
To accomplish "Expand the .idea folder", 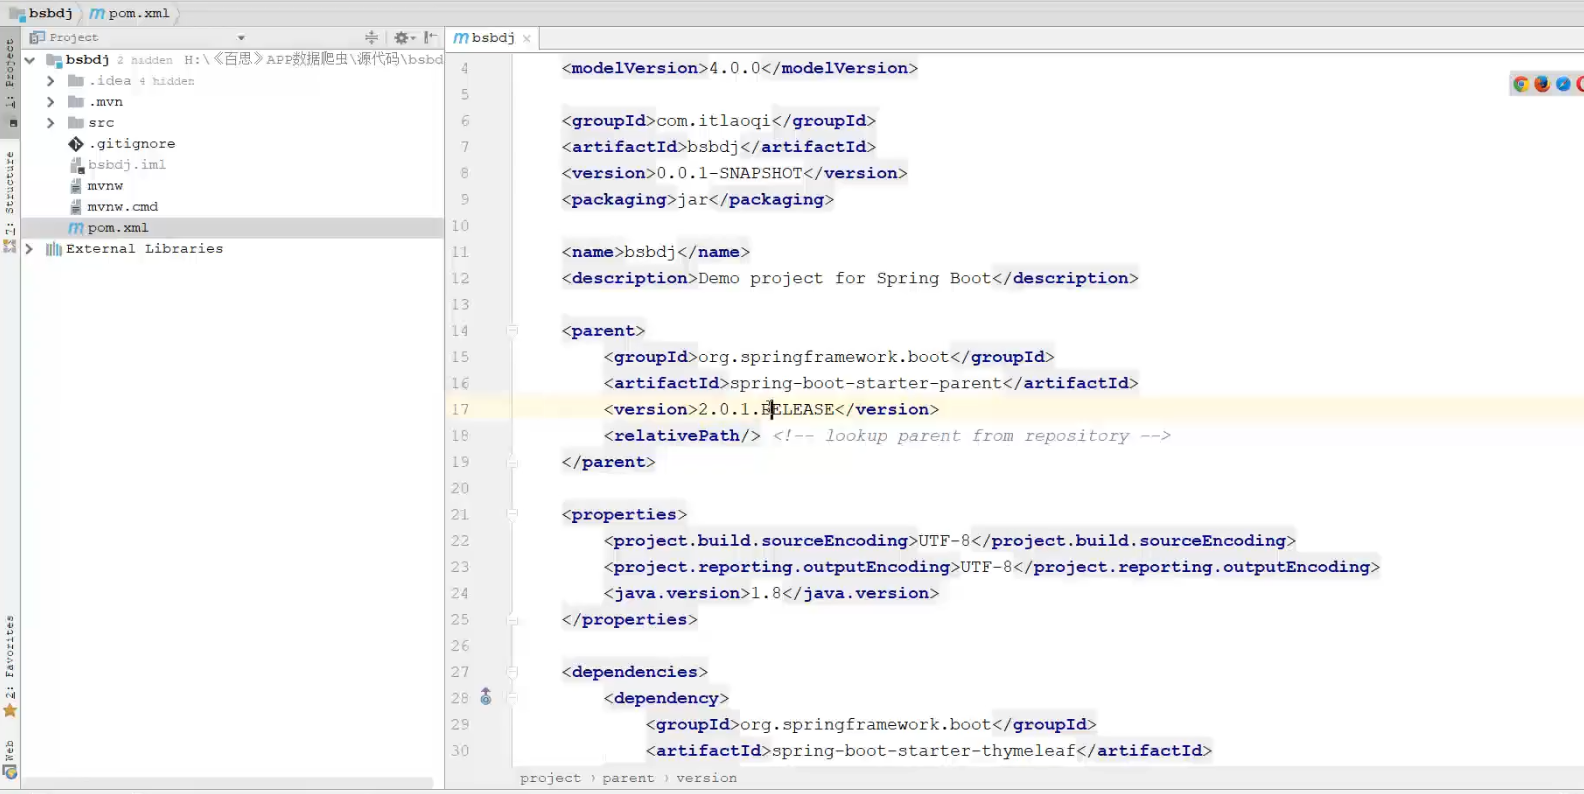I will pyautogui.click(x=51, y=81).
